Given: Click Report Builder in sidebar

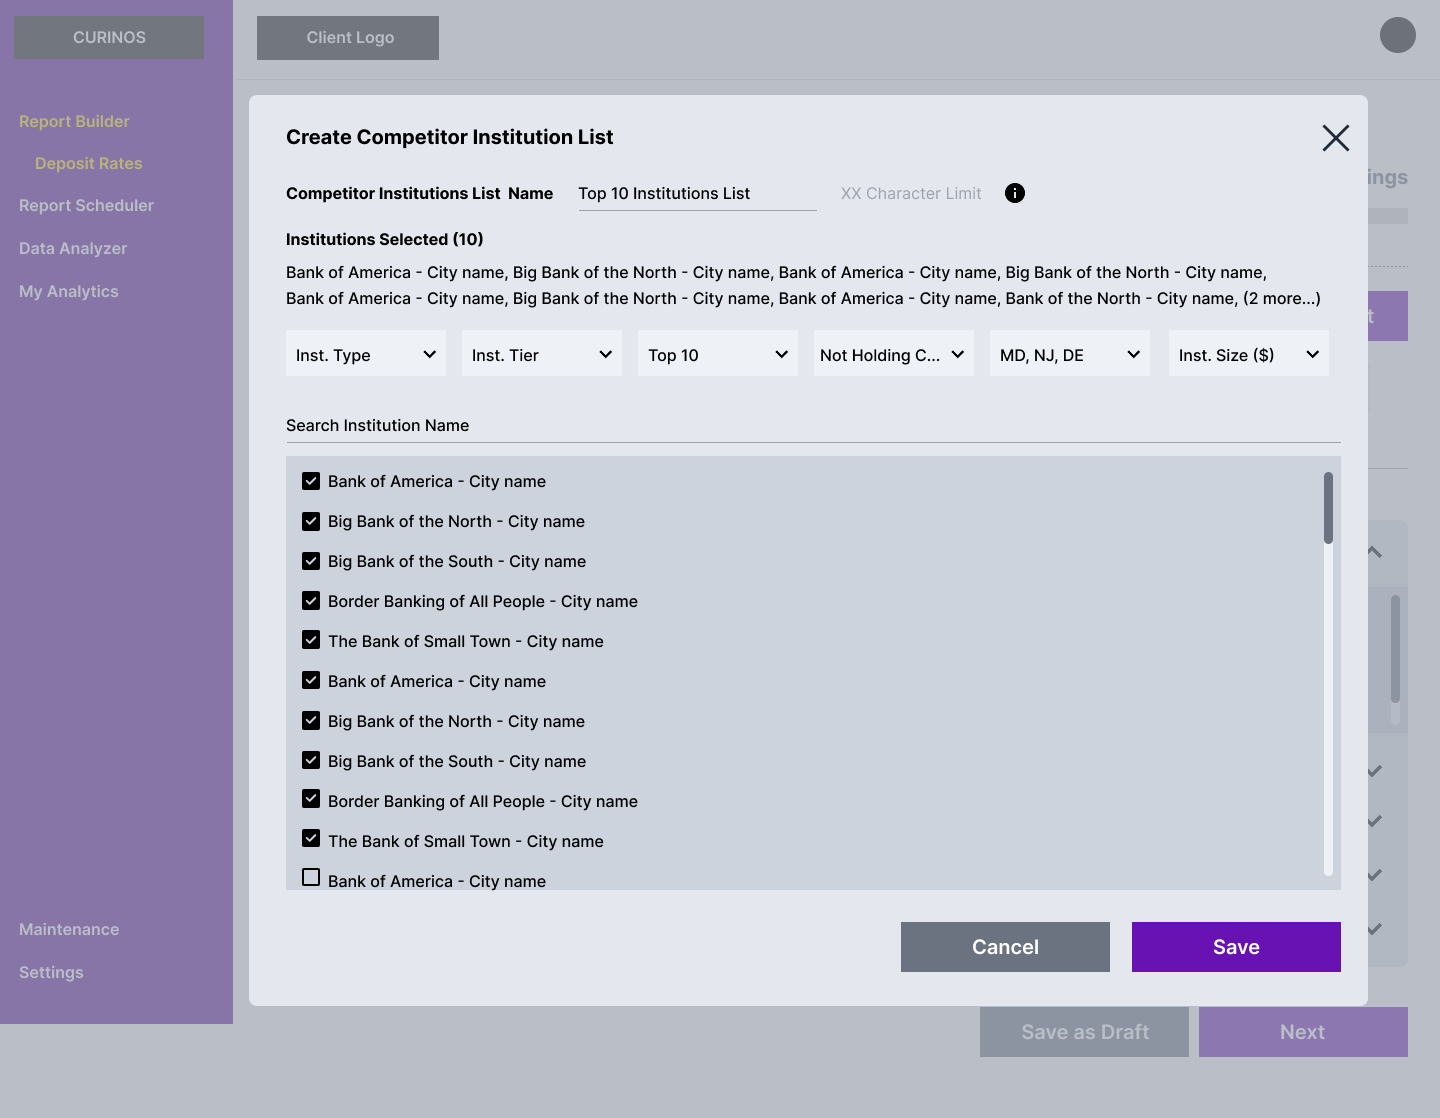Looking at the screenshot, I should pos(74,121).
